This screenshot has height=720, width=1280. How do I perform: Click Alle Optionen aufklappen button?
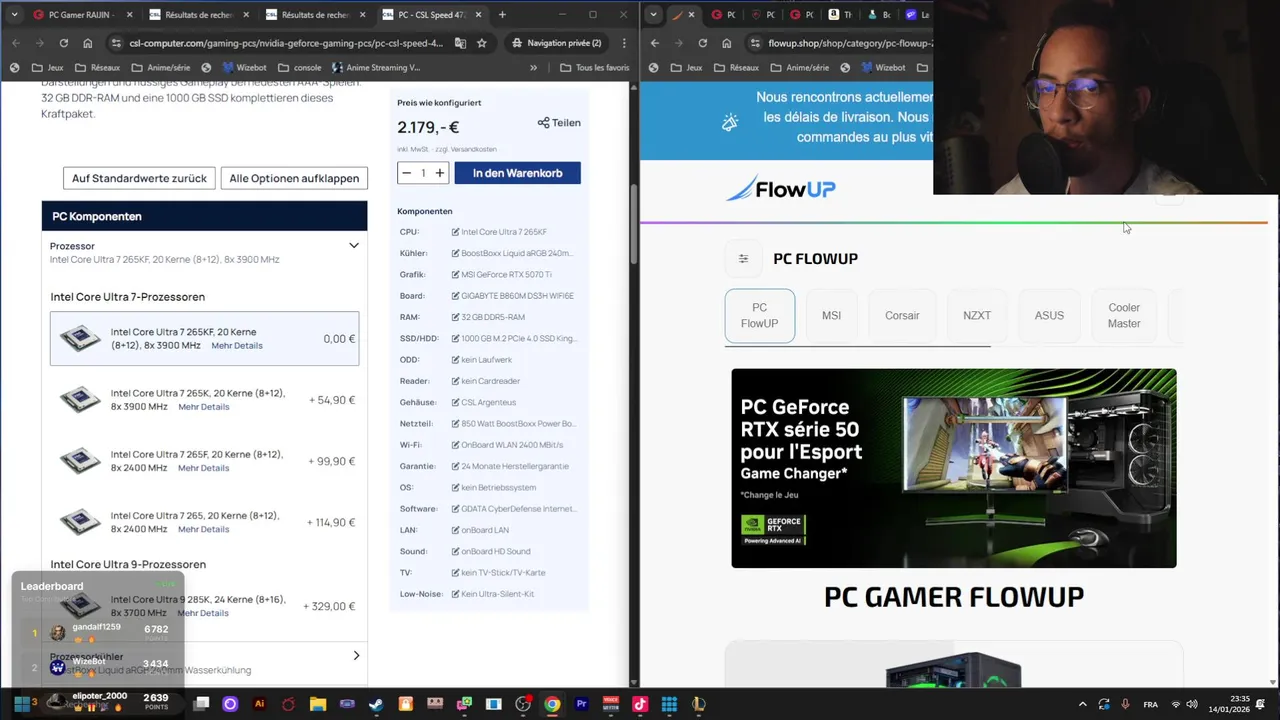[294, 178]
